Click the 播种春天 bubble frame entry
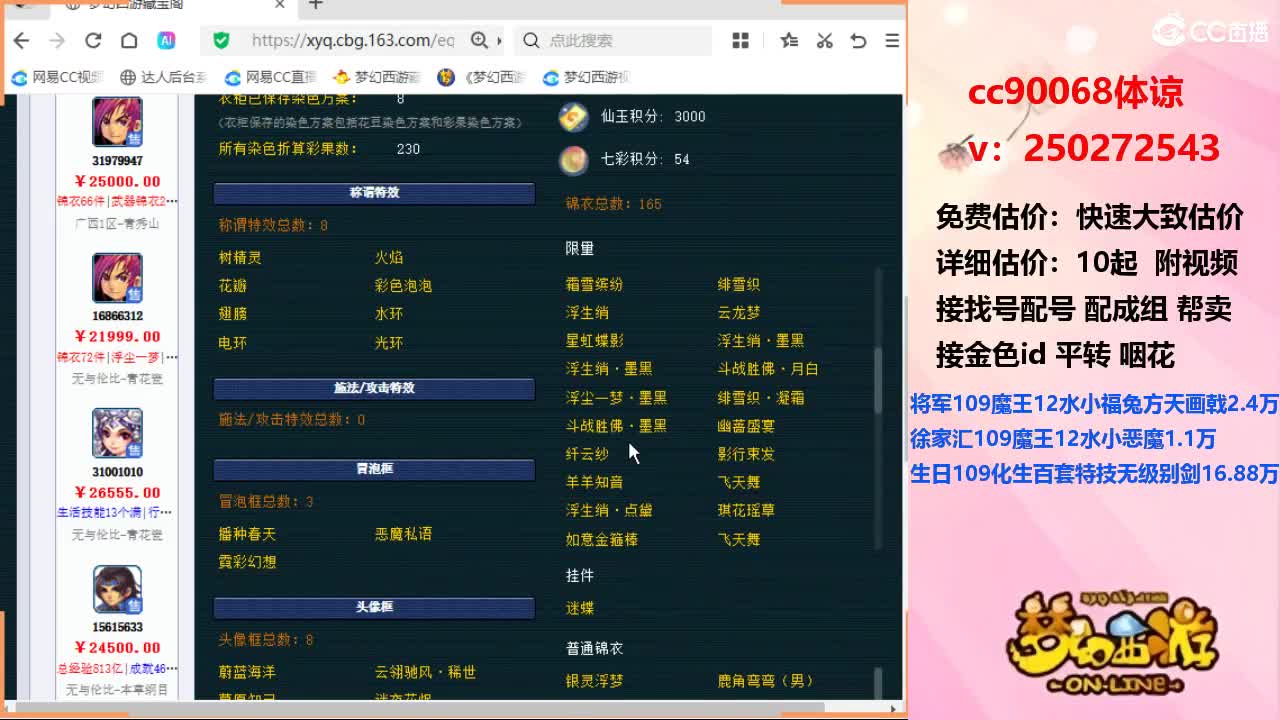Screen dimensions: 1280x720 247,534
